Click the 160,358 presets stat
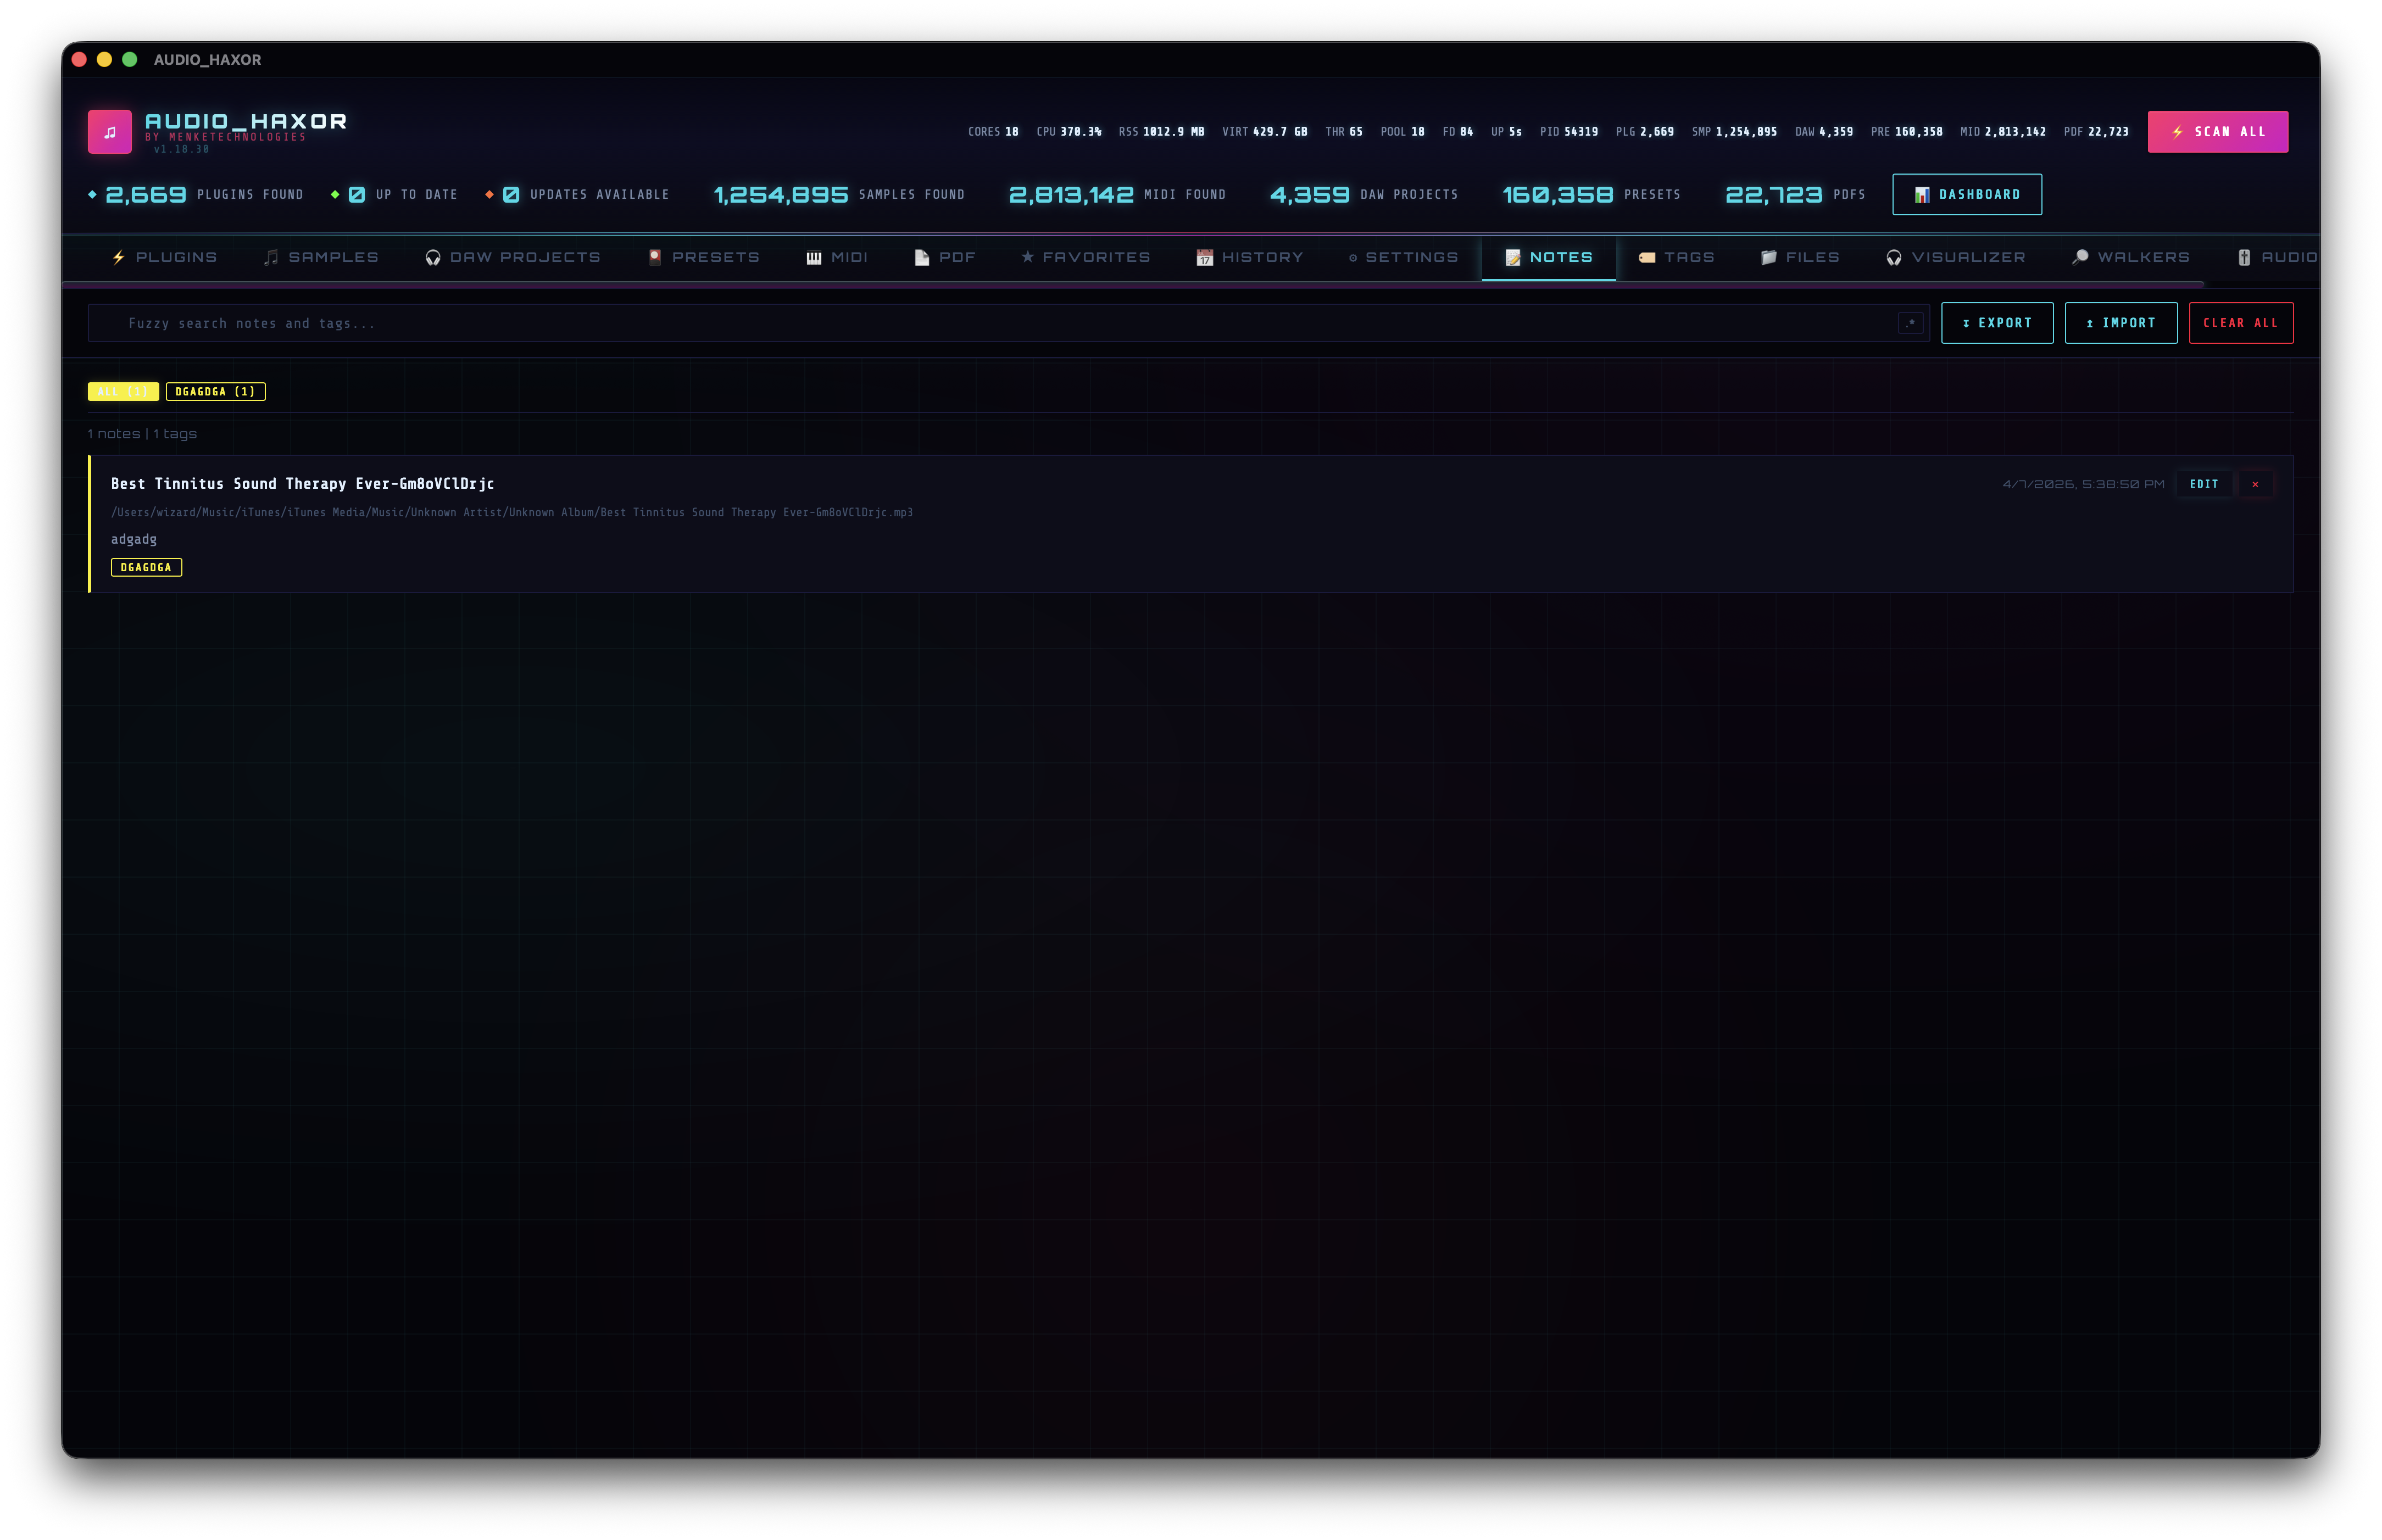 coord(1591,195)
